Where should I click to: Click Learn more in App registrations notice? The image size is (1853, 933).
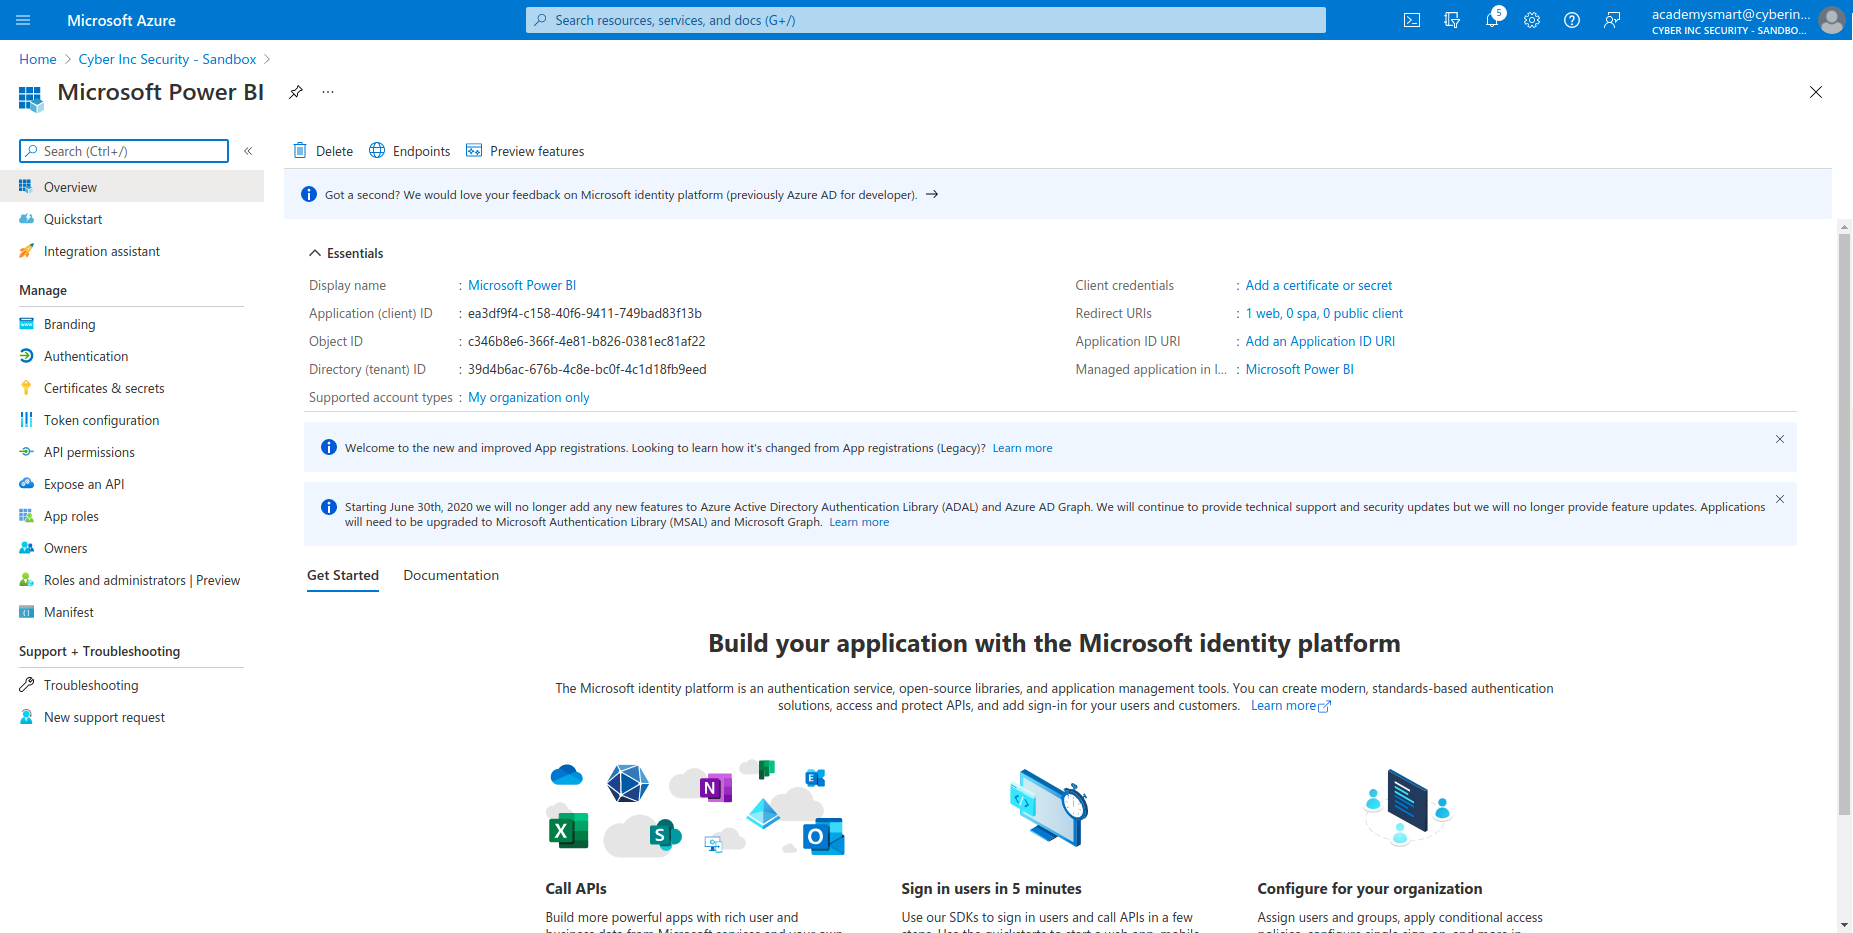[x=1022, y=448]
